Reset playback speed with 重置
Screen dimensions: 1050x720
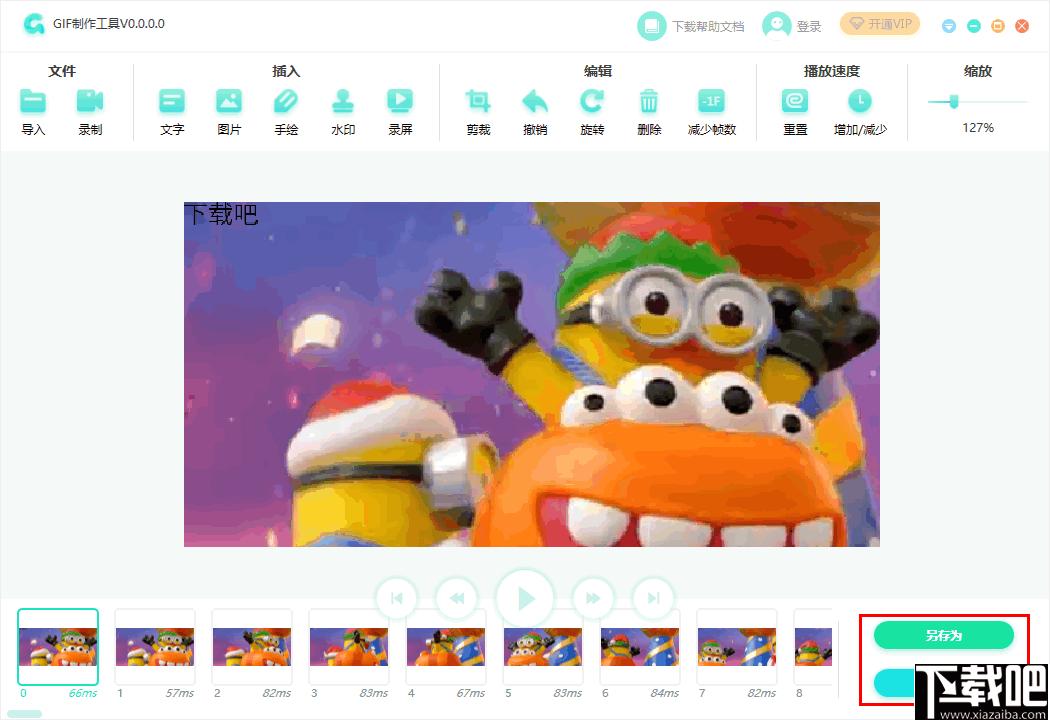[795, 102]
